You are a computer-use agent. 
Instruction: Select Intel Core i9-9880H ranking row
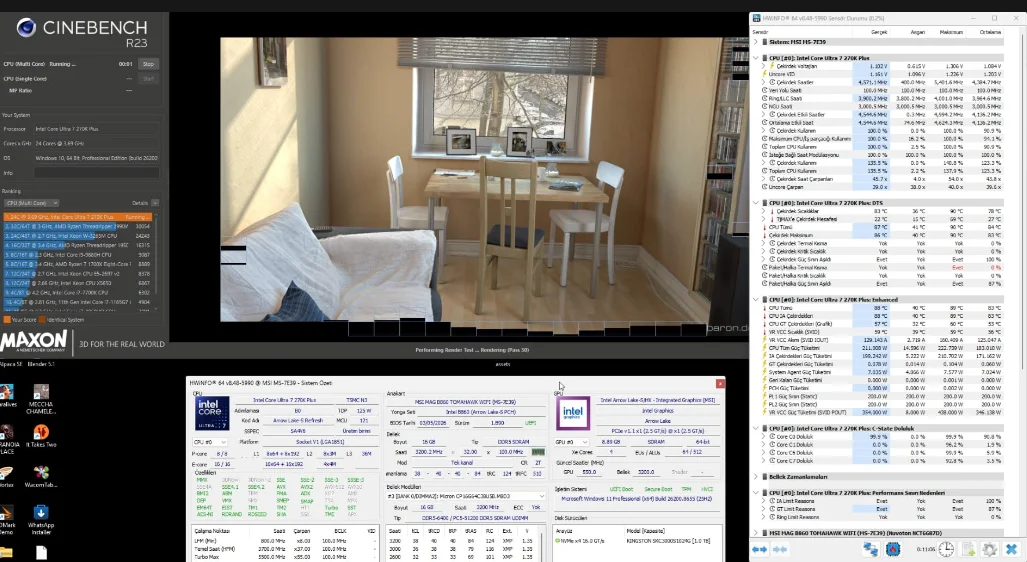(77, 255)
